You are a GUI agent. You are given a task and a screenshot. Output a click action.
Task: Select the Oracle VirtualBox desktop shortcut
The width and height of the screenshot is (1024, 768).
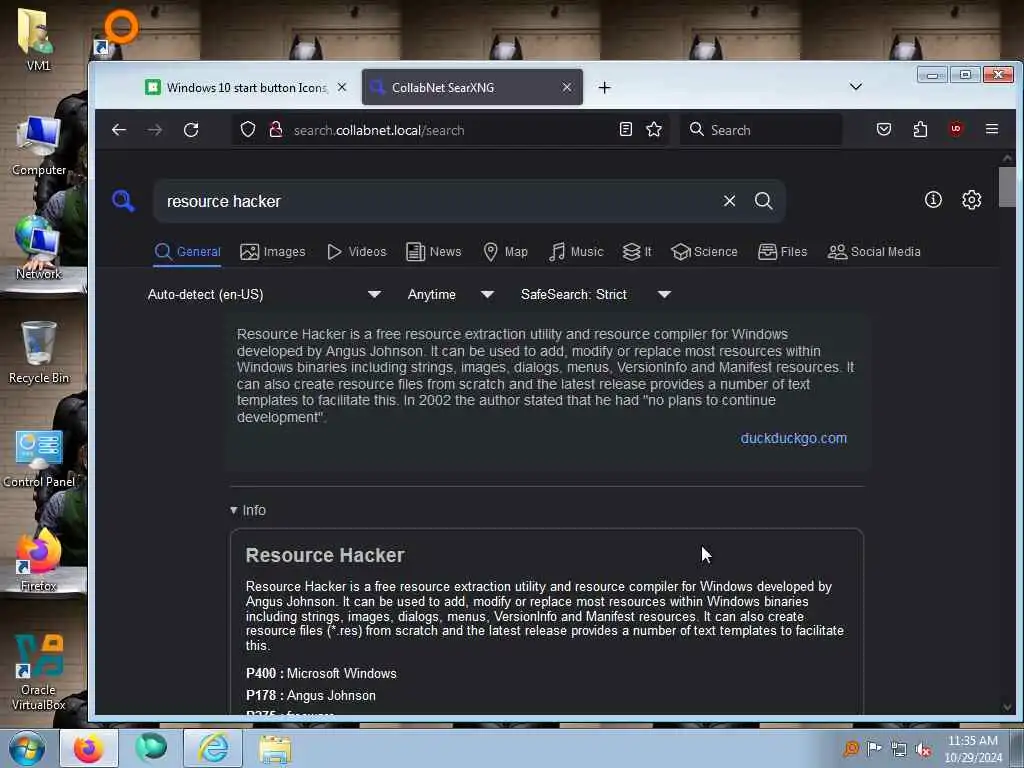pyautogui.click(x=39, y=673)
